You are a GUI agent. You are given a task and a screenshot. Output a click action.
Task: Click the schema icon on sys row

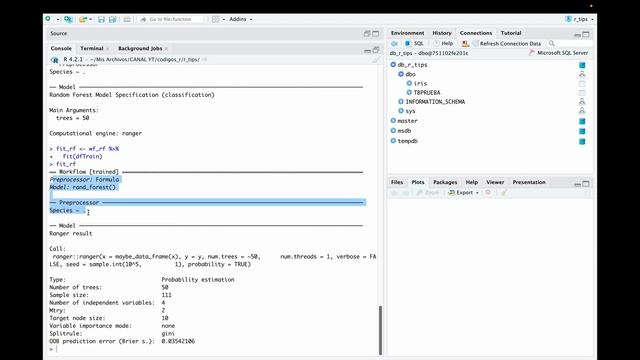[582, 111]
